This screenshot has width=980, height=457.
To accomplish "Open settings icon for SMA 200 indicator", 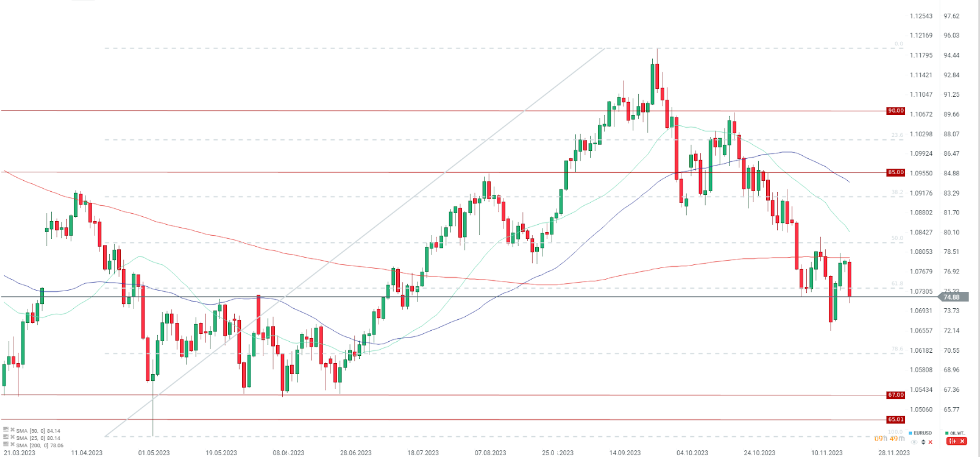I will click(4, 445).
